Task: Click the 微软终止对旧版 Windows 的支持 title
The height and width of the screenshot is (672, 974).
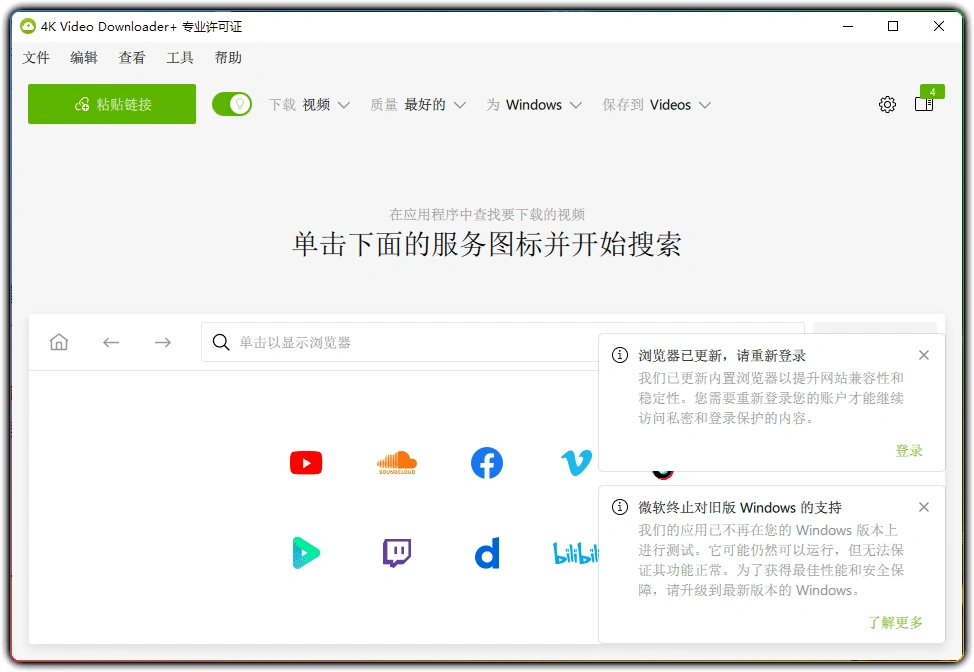Action: pos(740,508)
